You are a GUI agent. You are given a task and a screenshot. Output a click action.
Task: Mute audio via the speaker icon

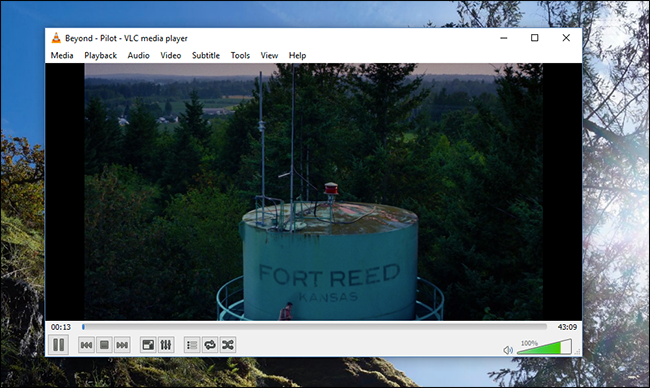(x=508, y=350)
